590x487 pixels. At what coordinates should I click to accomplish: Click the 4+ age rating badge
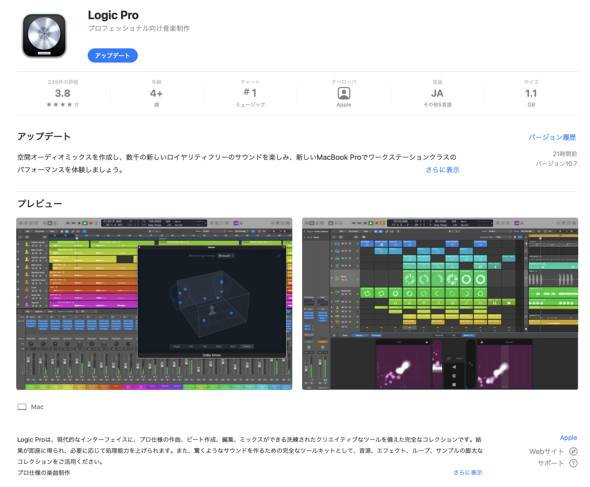coord(156,93)
